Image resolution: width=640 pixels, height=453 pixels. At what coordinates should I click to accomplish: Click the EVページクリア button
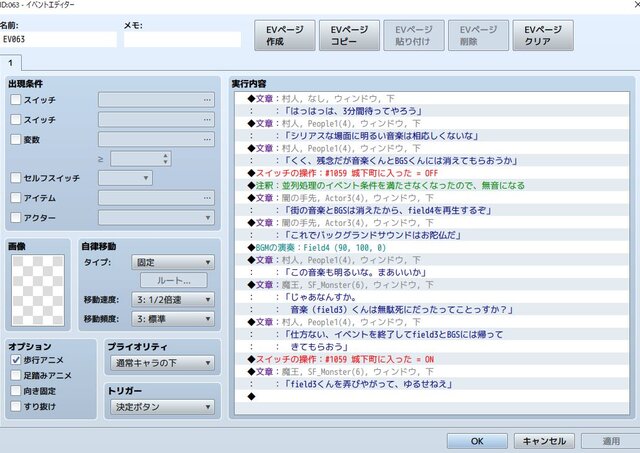(x=543, y=36)
